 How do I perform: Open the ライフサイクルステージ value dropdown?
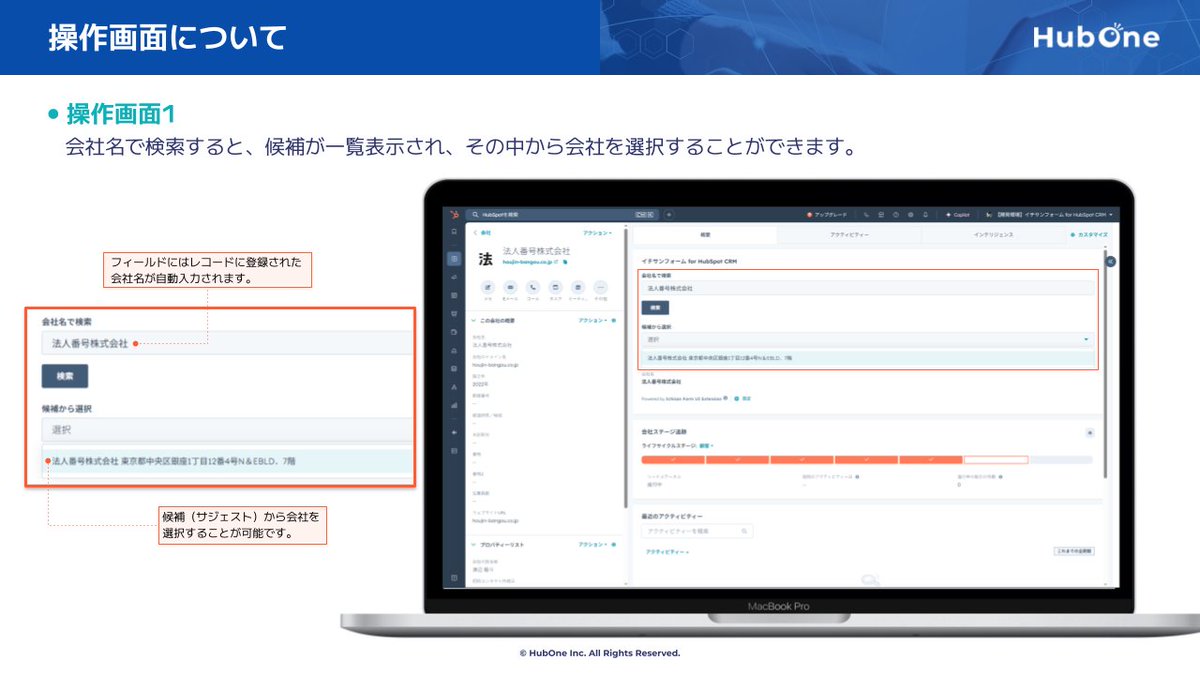coord(706,445)
